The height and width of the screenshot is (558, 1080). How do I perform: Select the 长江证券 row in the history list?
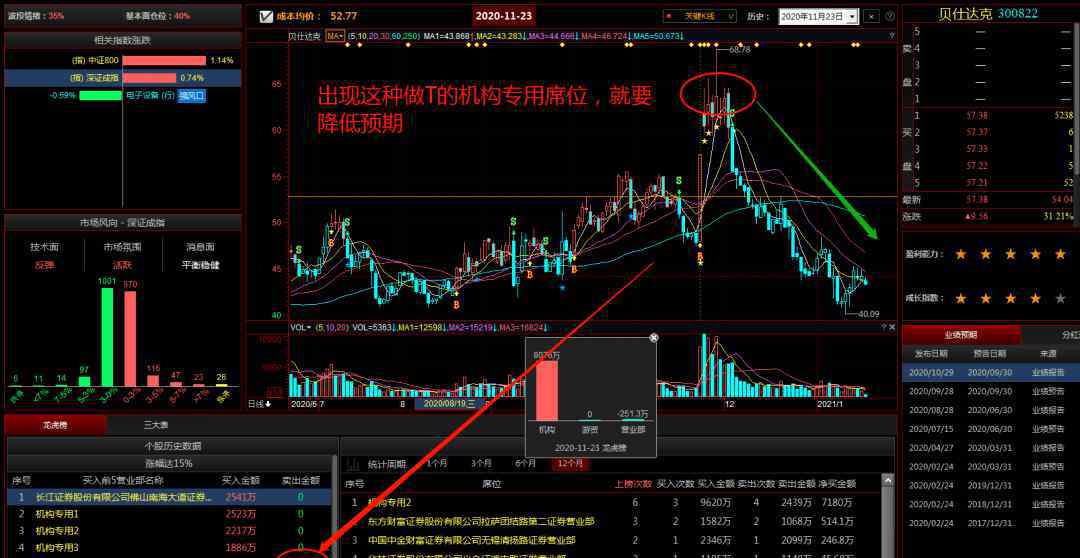pos(169,497)
